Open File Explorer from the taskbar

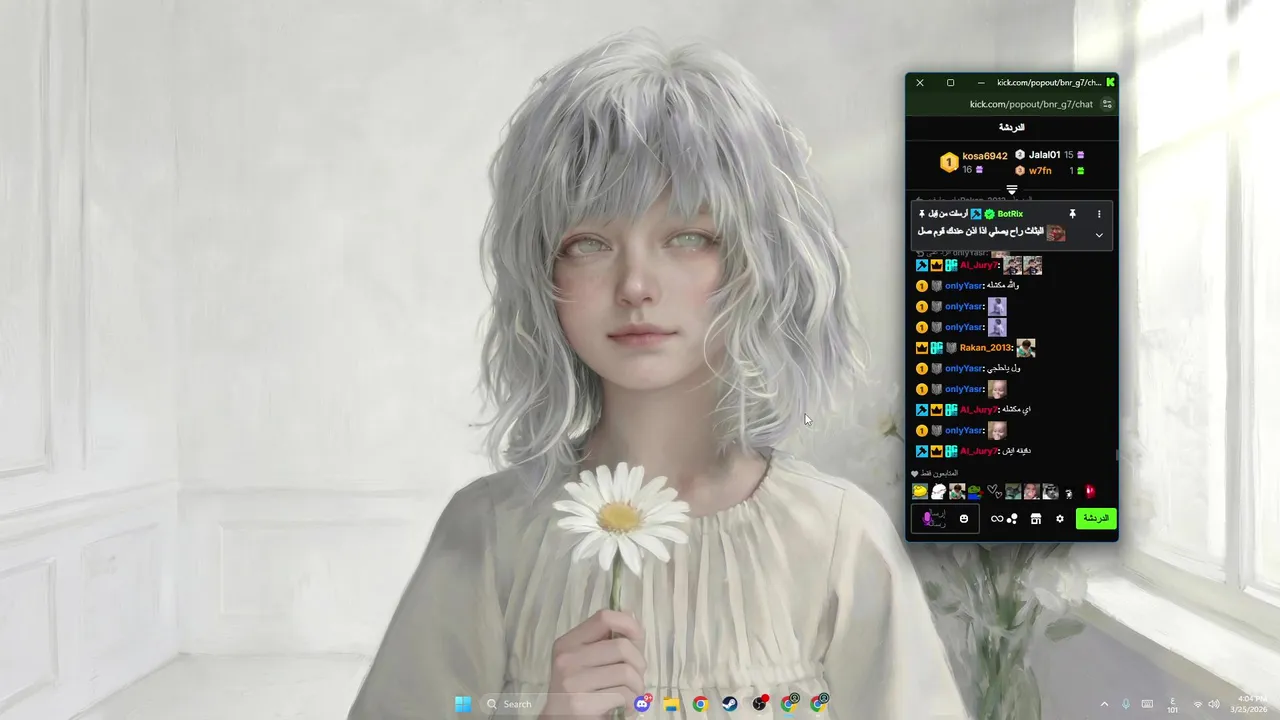click(x=671, y=704)
